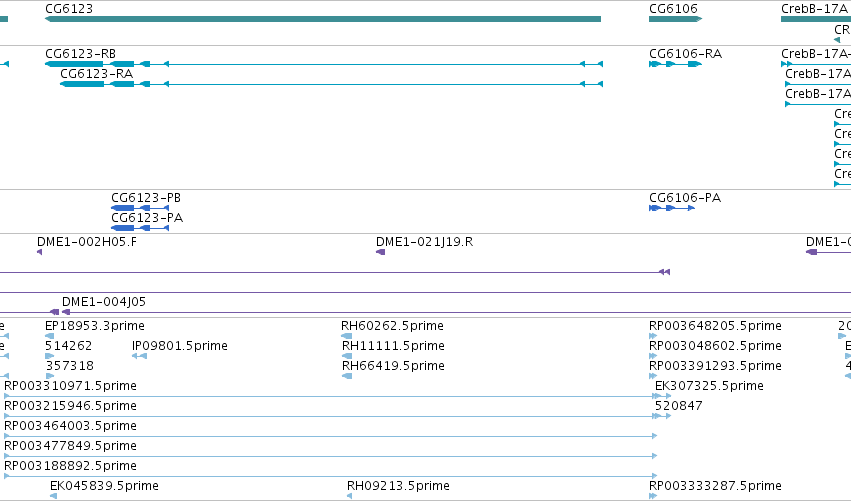Click the DME1-021J19.R label
Viewport: 851px width, 501px height.
[424, 242]
